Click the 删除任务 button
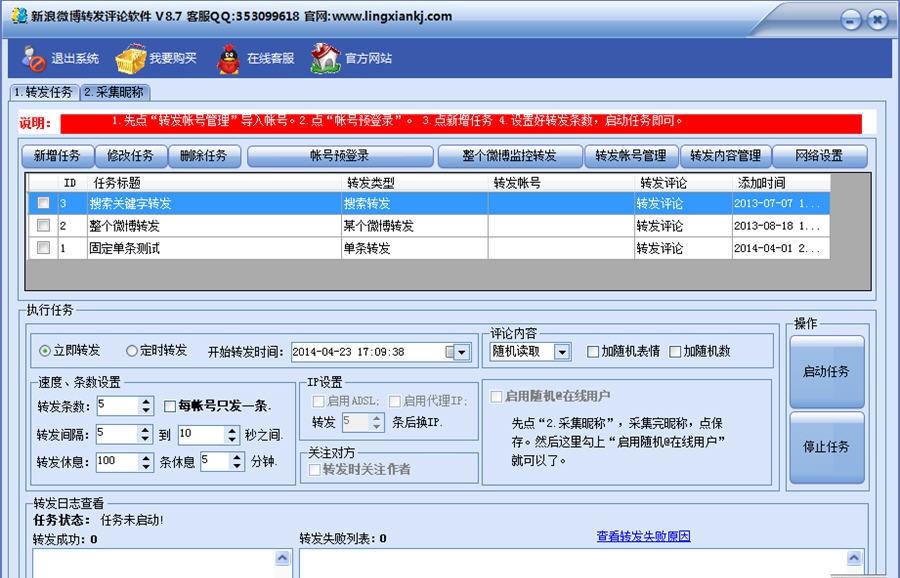 tap(206, 156)
